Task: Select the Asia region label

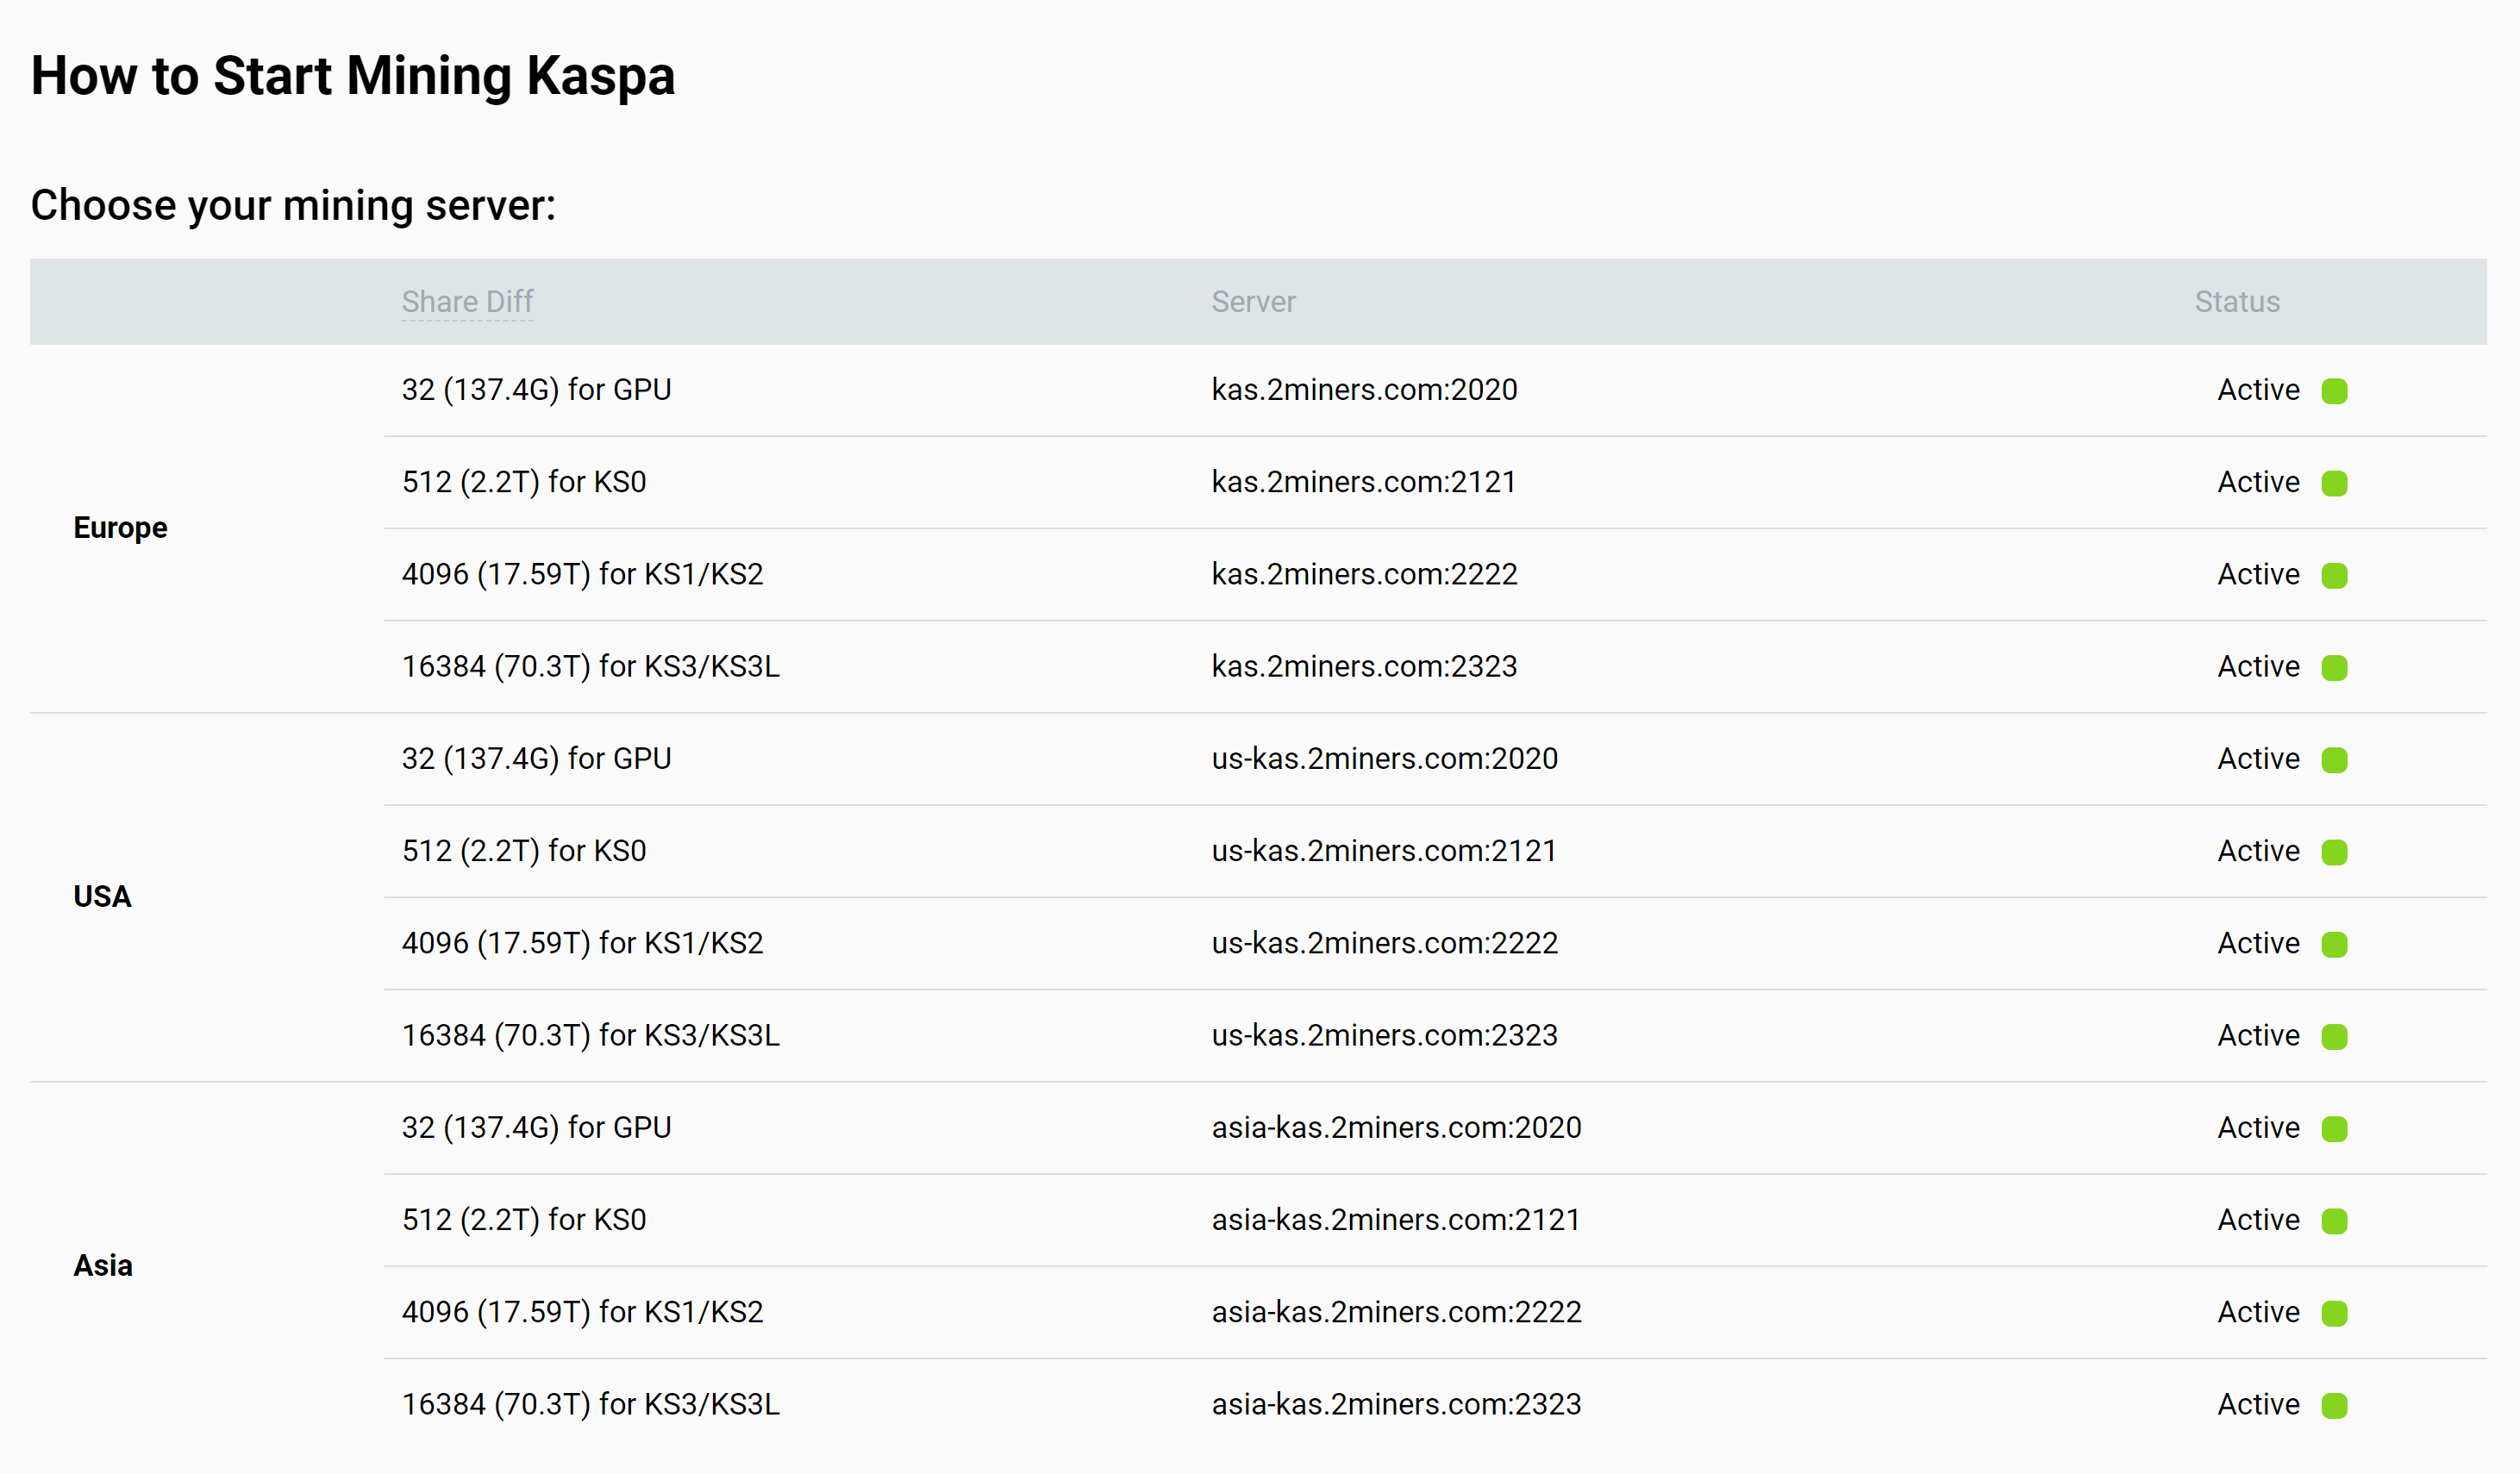Action: coord(101,1265)
